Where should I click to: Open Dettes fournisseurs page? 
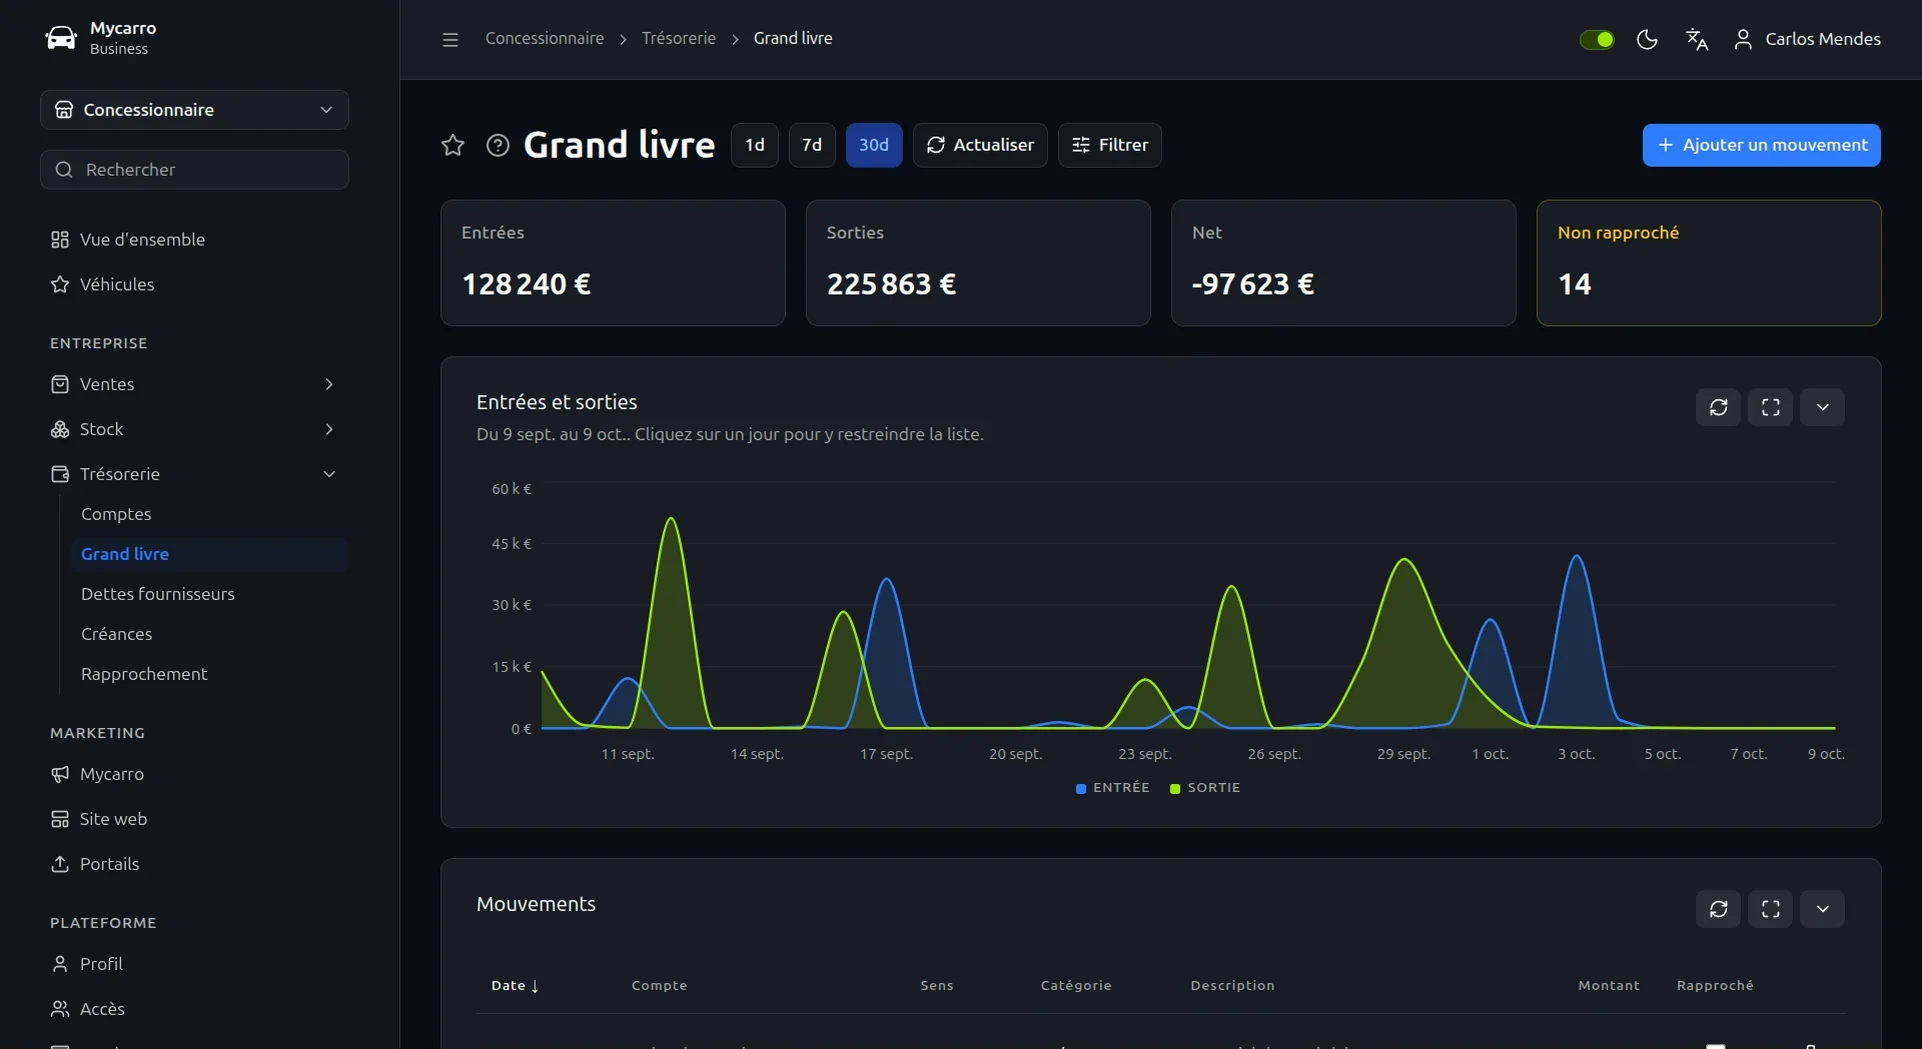pyautogui.click(x=209, y=594)
